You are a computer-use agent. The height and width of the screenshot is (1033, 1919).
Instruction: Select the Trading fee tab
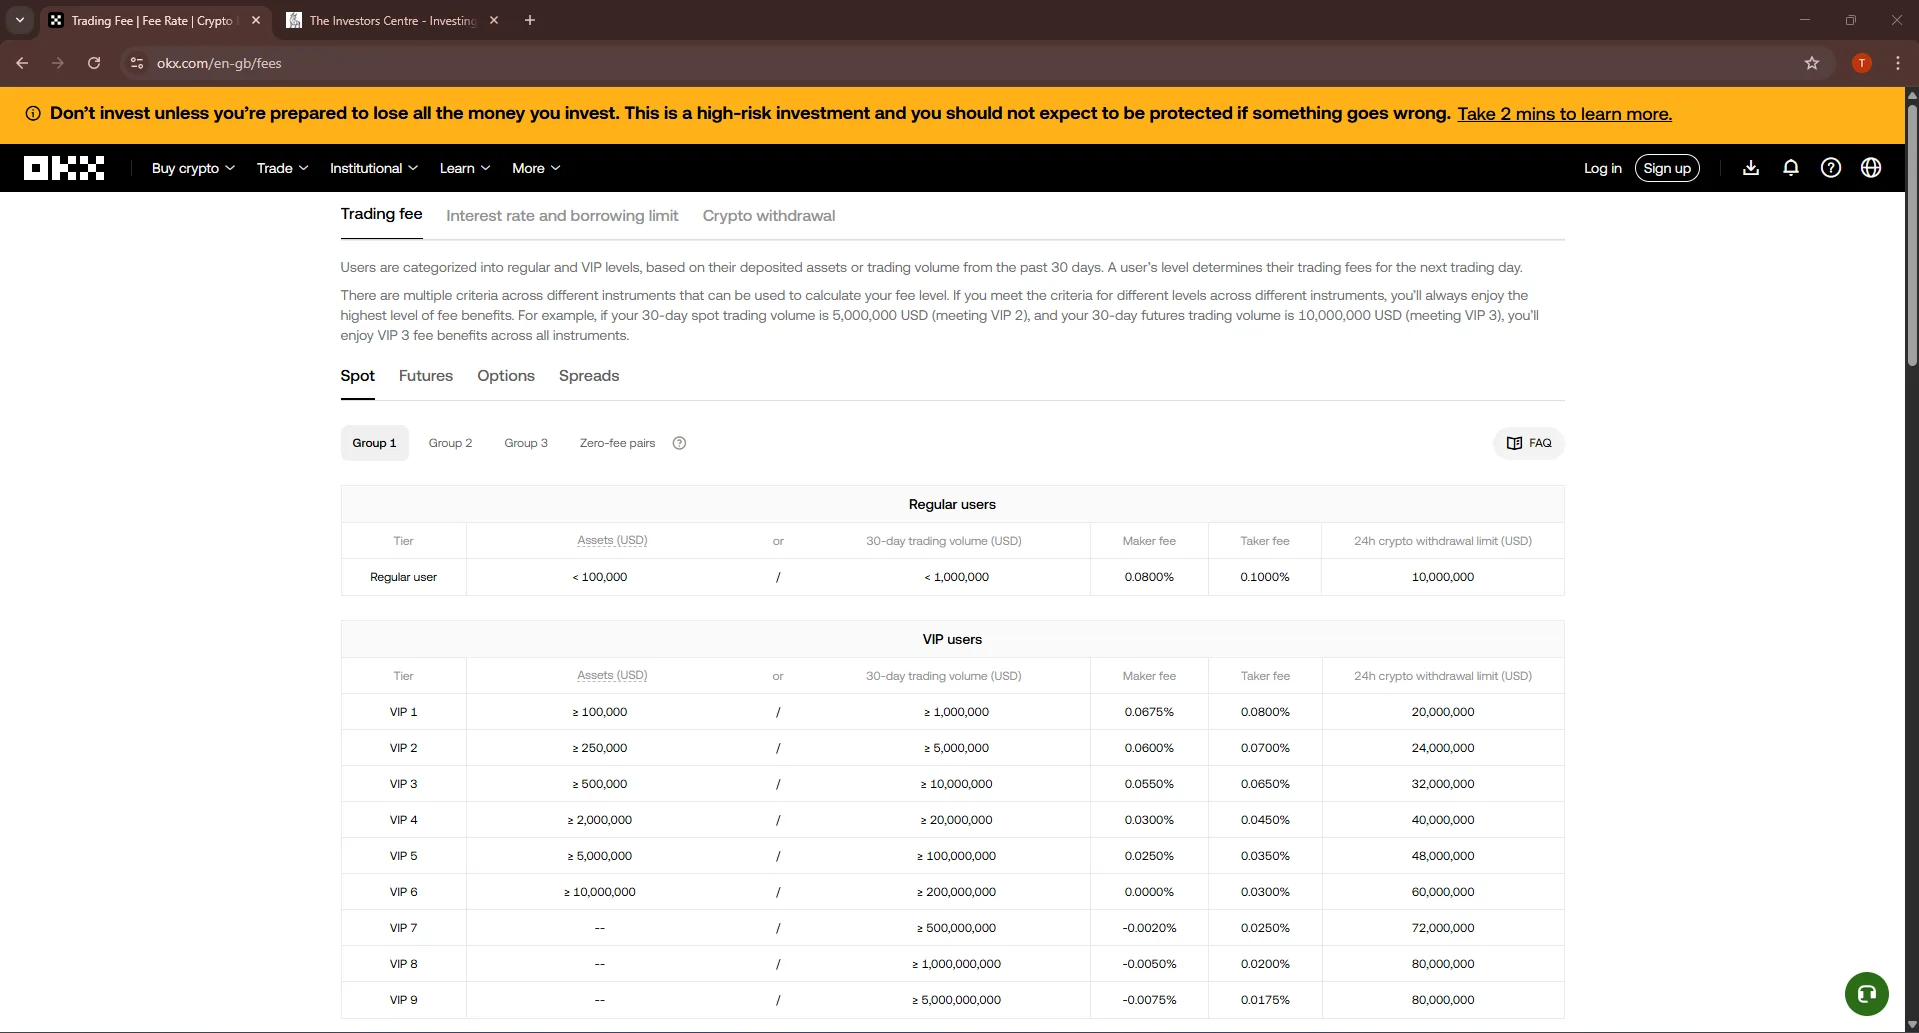(381, 214)
